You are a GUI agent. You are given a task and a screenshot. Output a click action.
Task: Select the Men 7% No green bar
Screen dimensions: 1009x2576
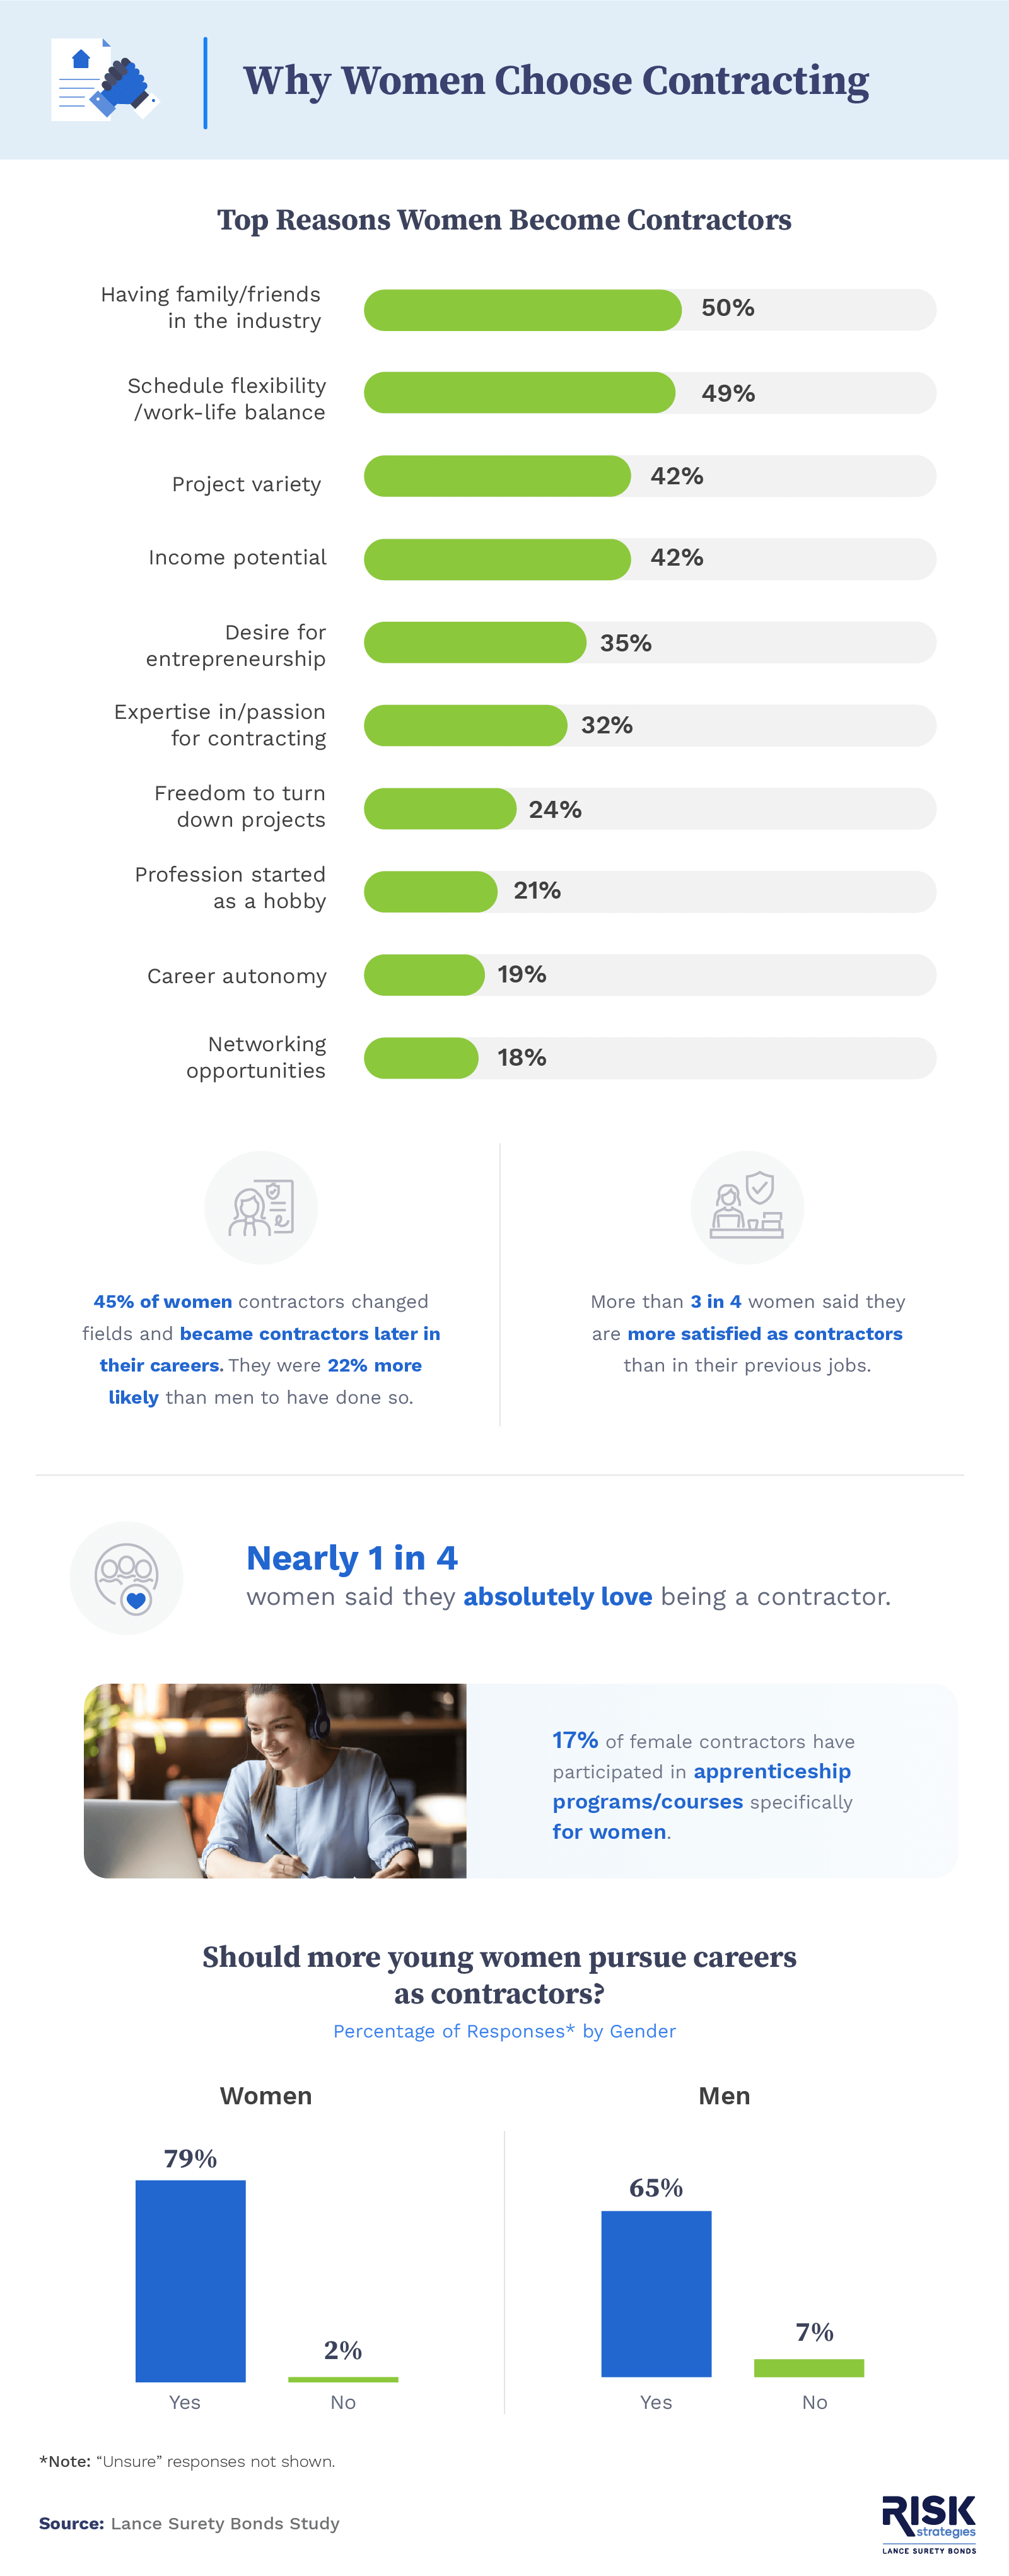tap(809, 2368)
